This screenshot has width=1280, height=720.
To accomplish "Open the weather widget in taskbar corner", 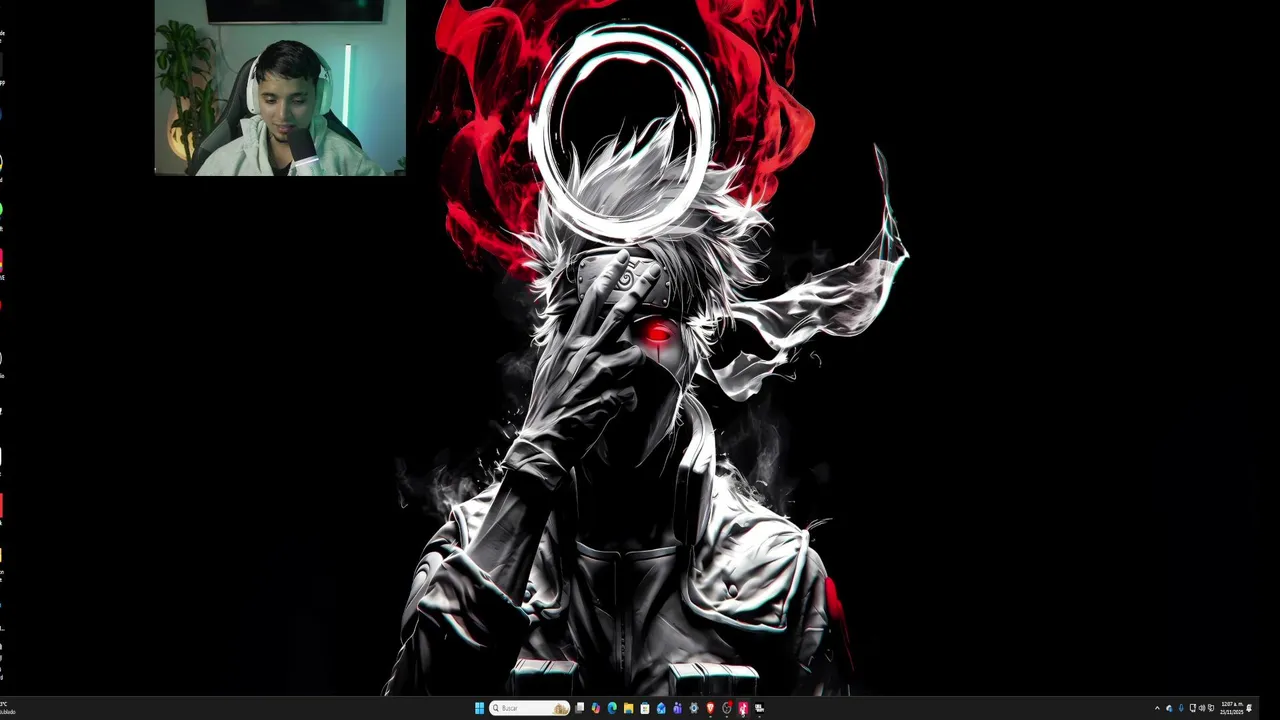I will coord(8,708).
